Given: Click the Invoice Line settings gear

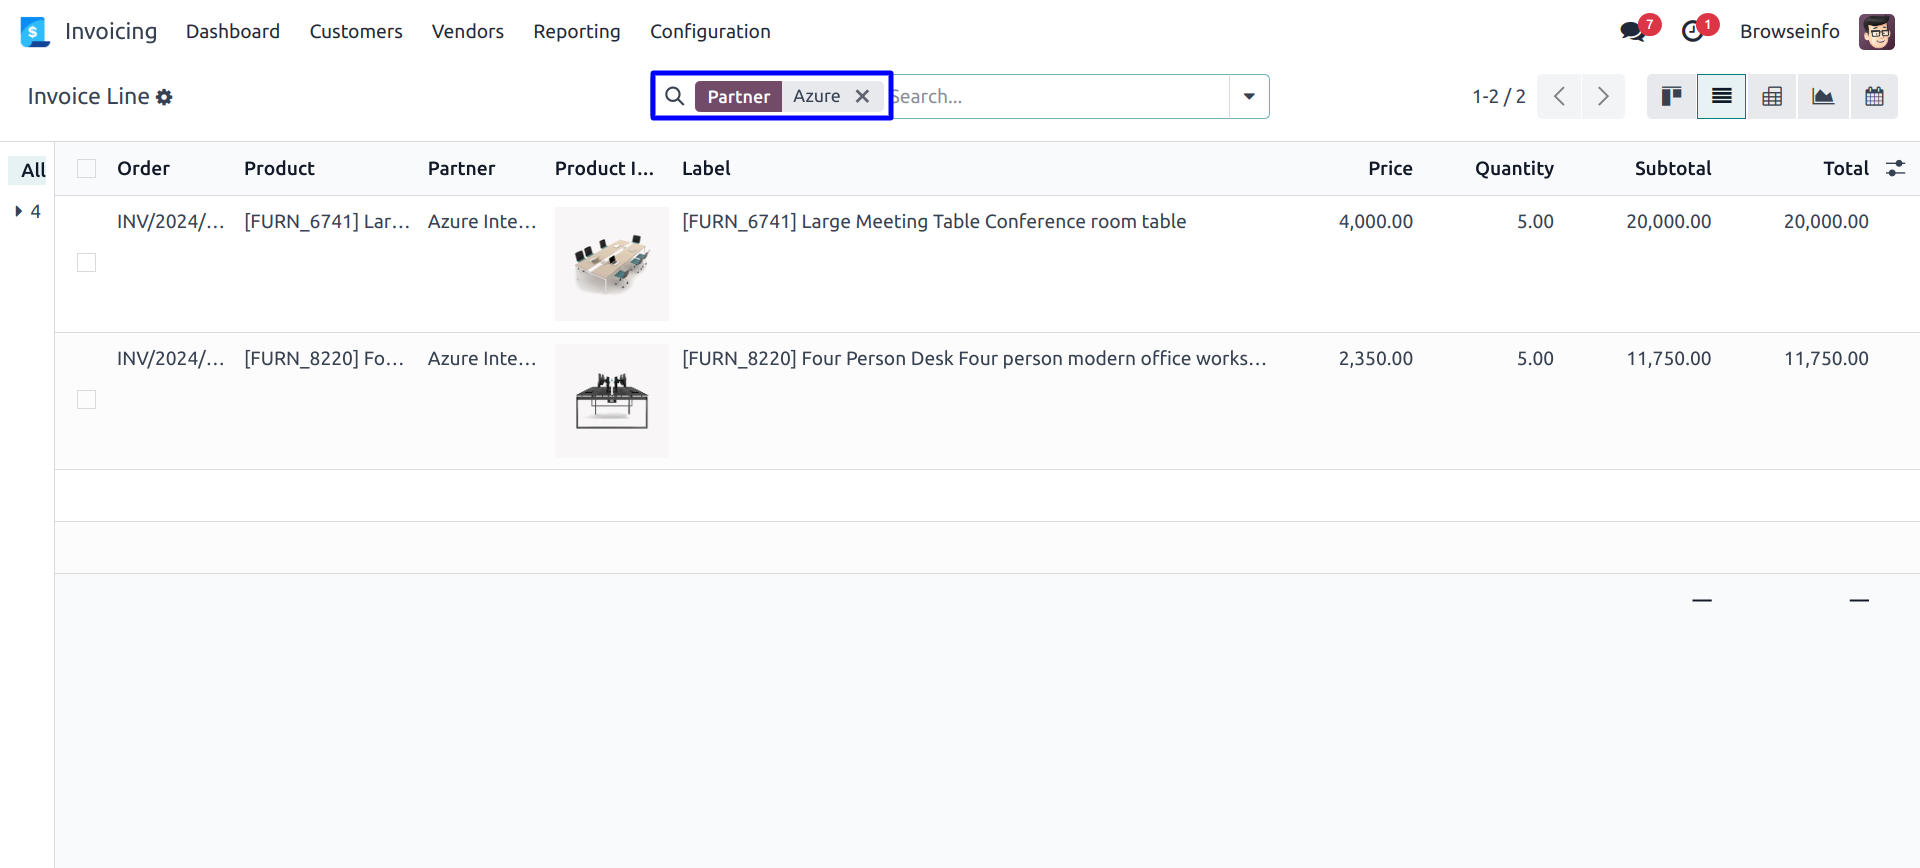Looking at the screenshot, I should click(x=164, y=97).
